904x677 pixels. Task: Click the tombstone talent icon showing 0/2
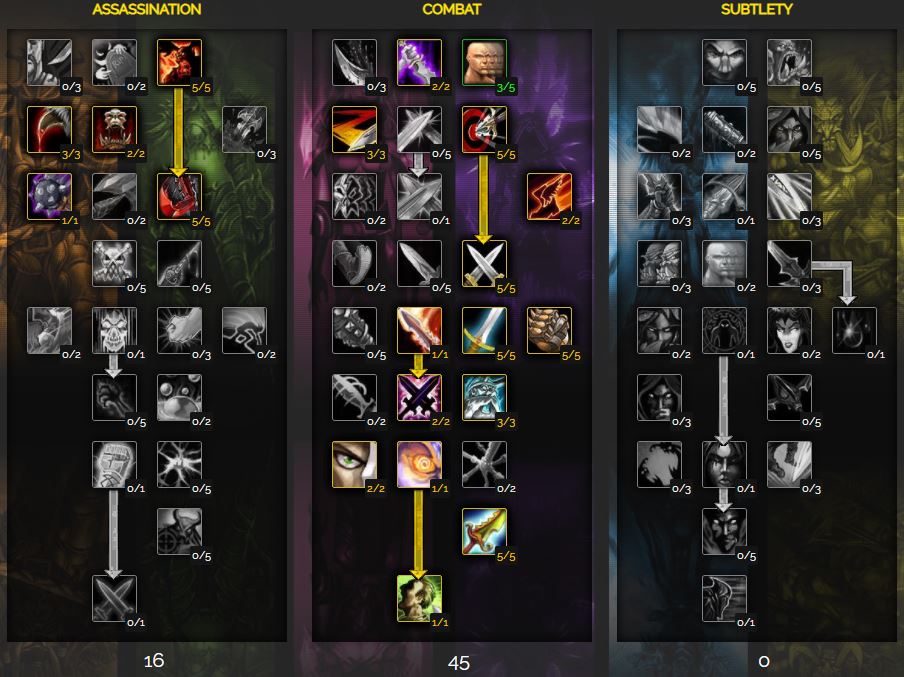[x=114, y=62]
